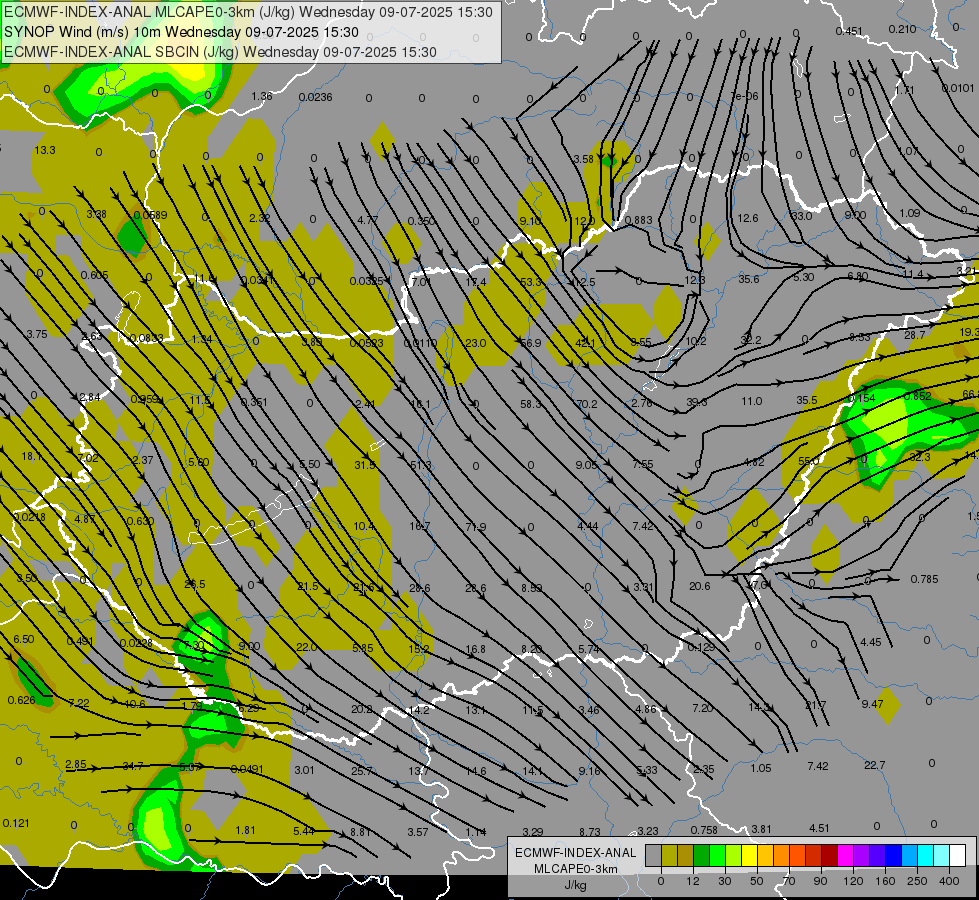Viewport: 979px width, 900px height.
Task: Click the white swatch in the legend
Action: pos(957,856)
